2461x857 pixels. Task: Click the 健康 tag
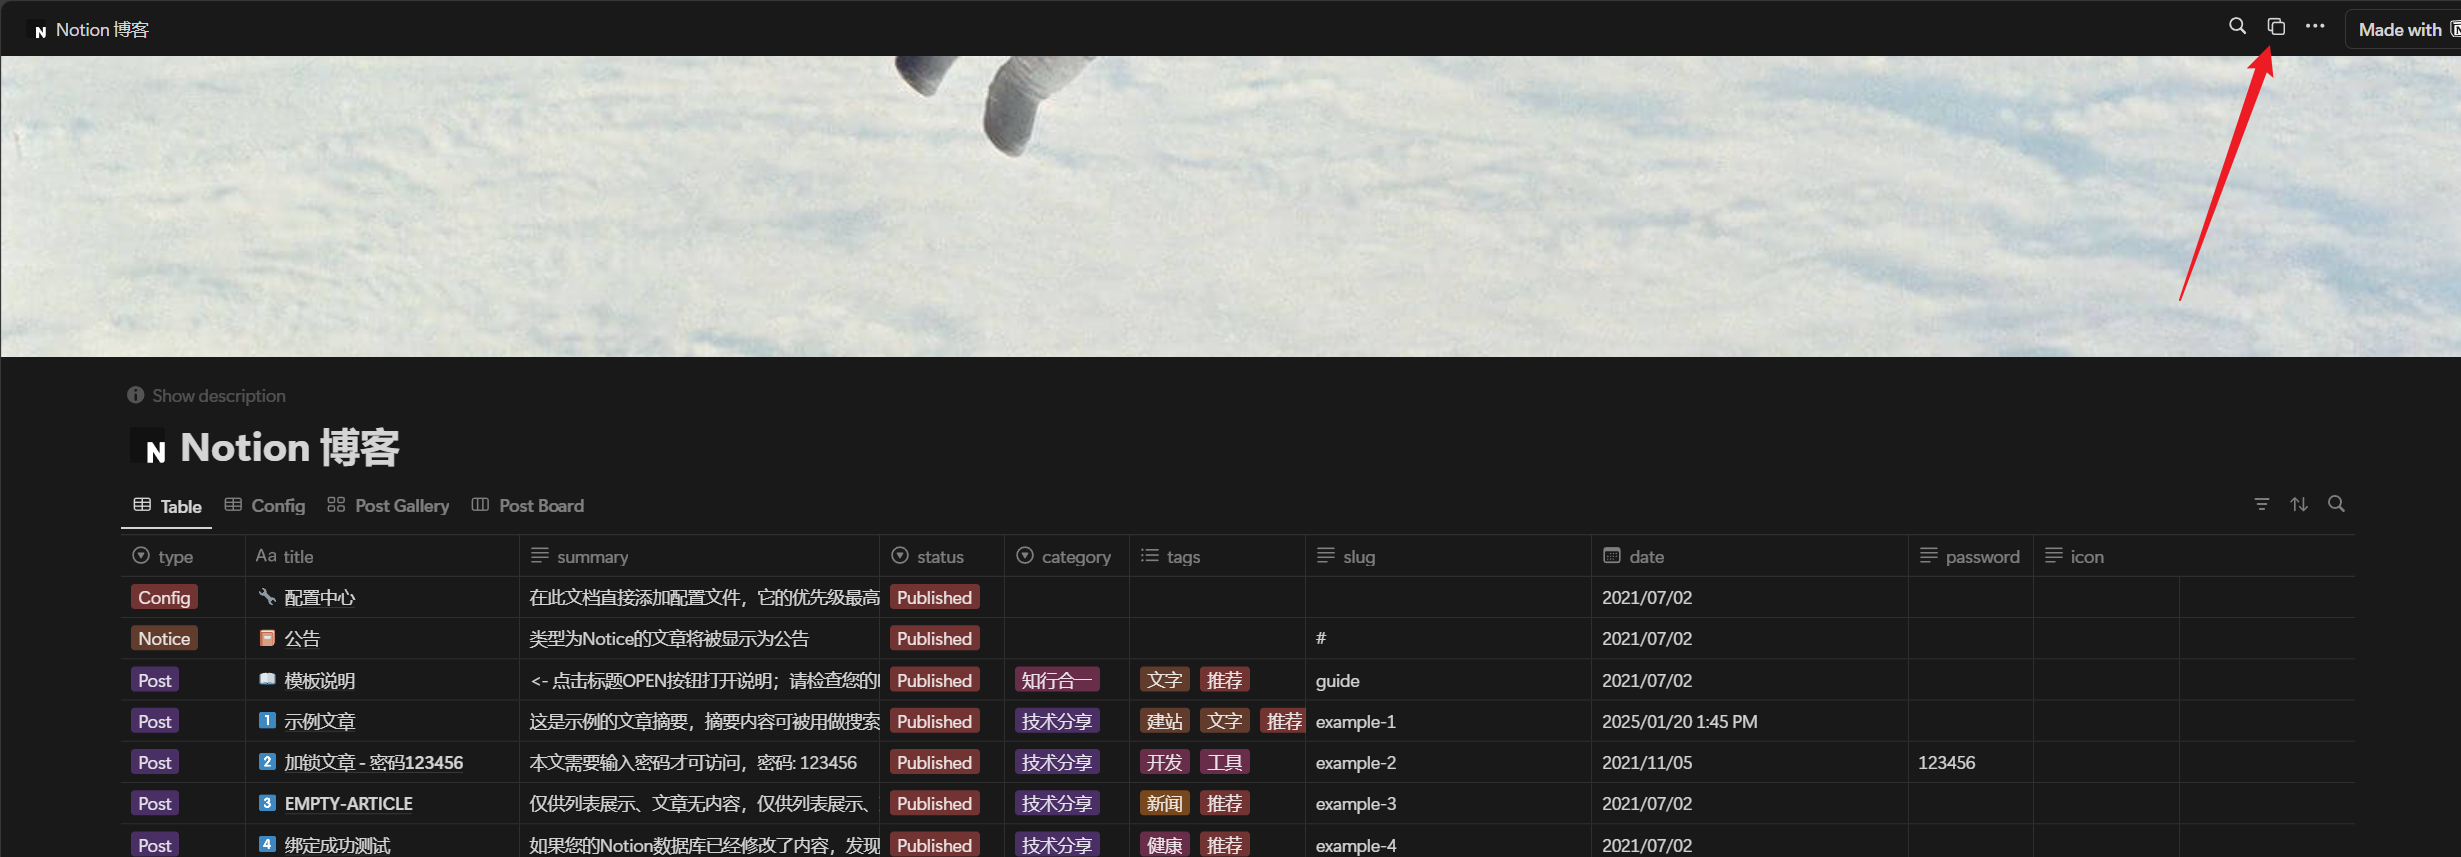[x=1164, y=845]
